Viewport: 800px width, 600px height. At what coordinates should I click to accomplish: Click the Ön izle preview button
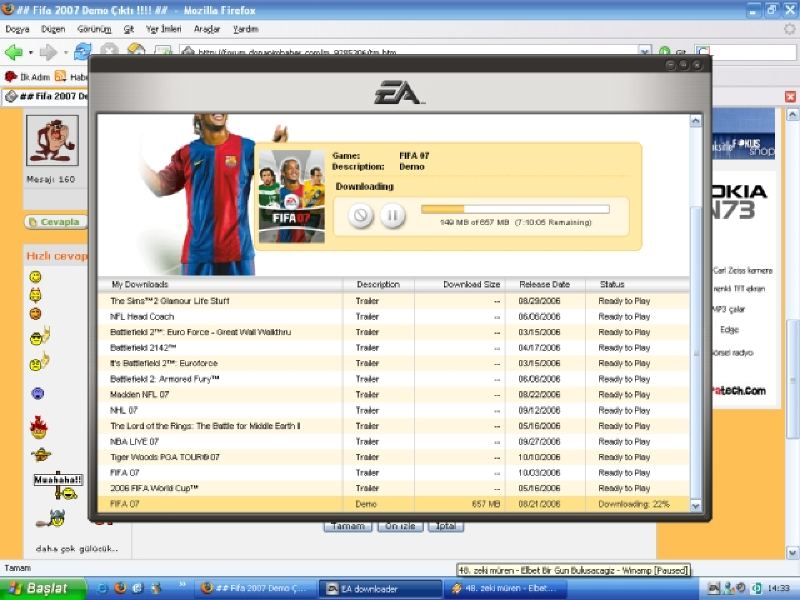(x=399, y=526)
